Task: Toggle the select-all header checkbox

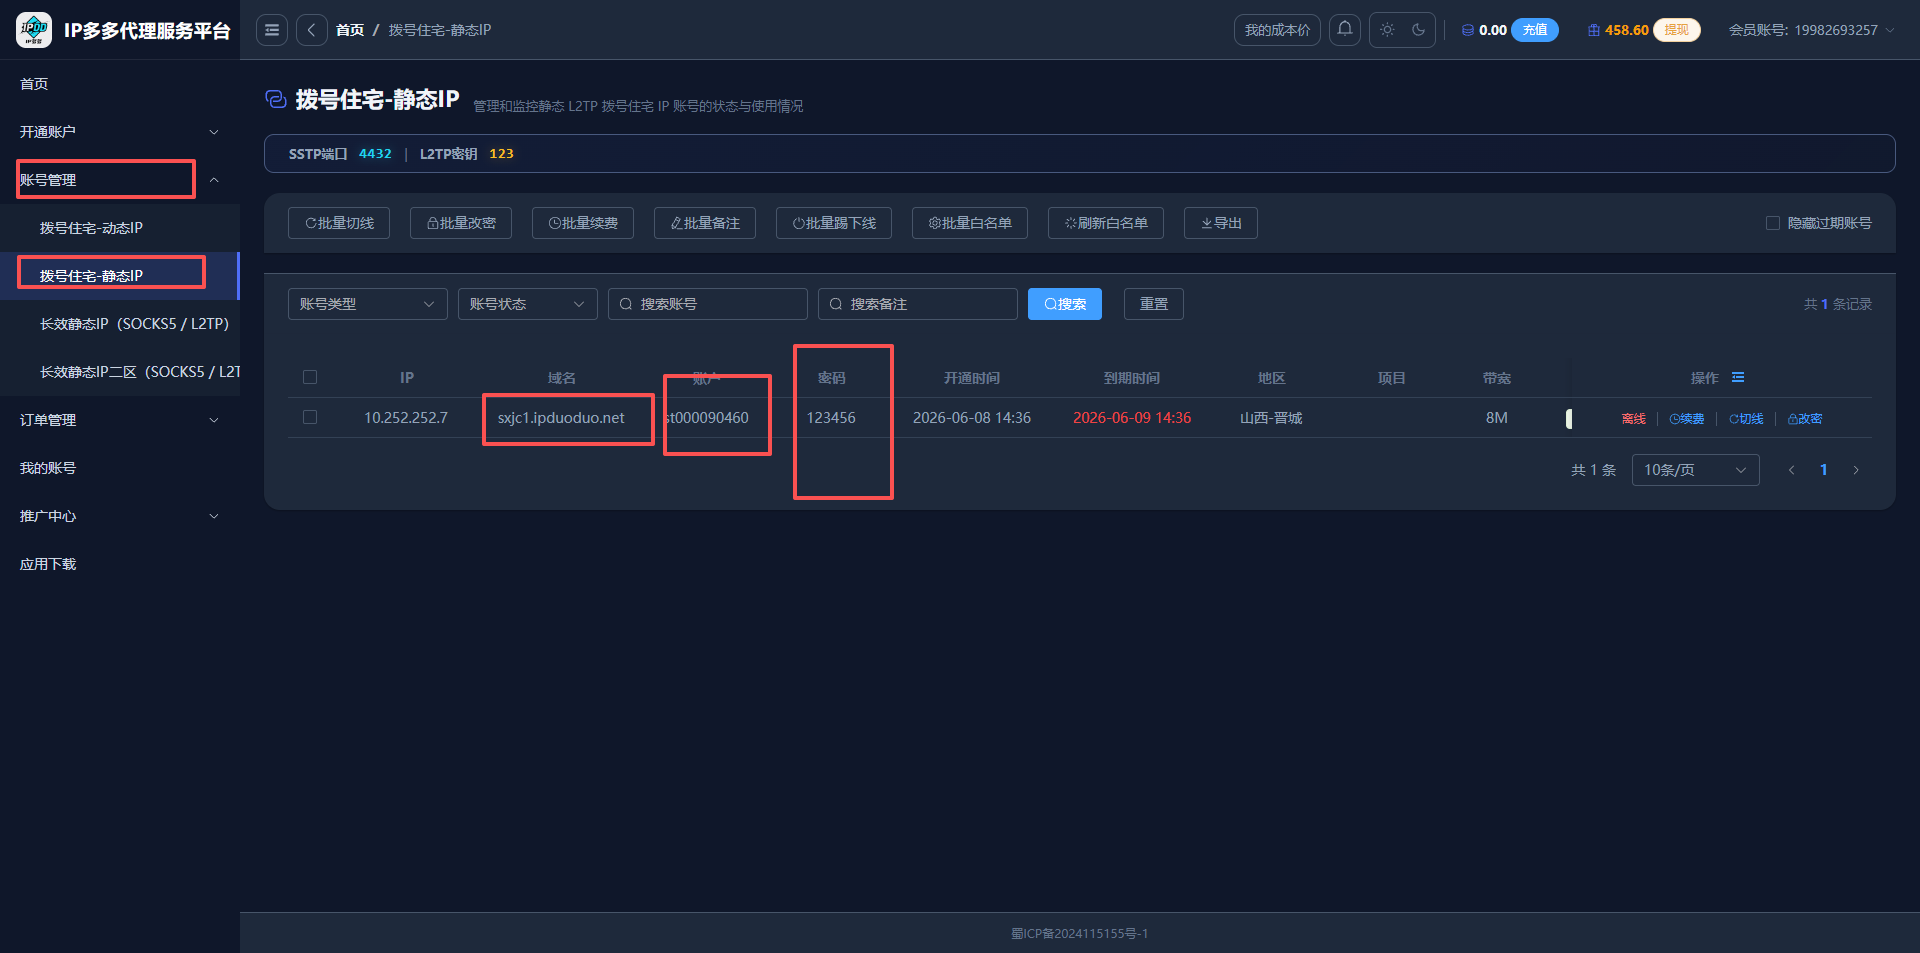Action: (x=310, y=377)
